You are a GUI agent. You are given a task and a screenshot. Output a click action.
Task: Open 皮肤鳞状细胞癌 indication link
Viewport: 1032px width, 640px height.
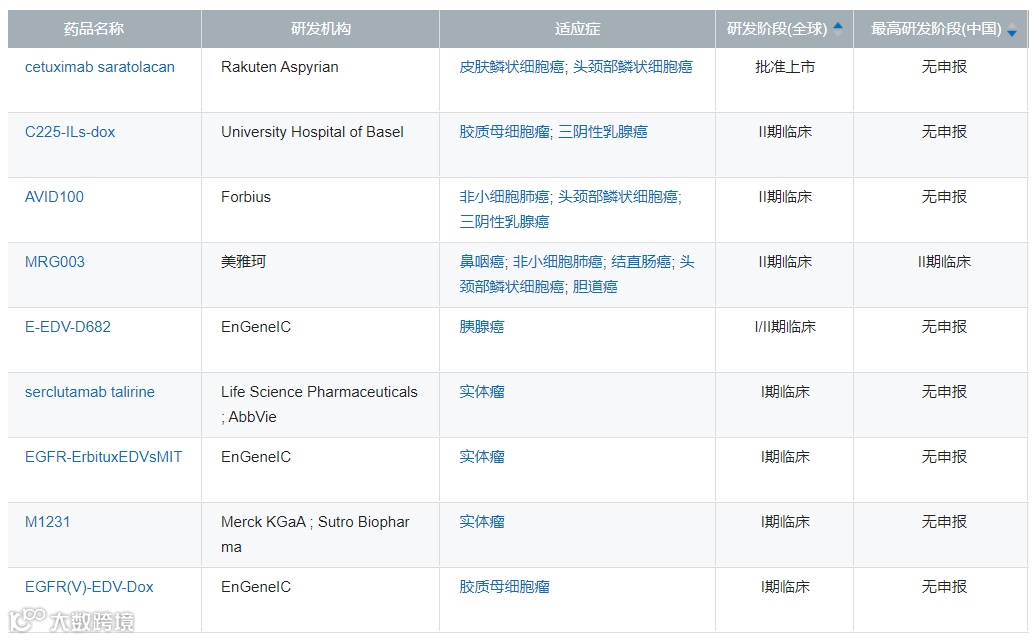click(x=511, y=67)
